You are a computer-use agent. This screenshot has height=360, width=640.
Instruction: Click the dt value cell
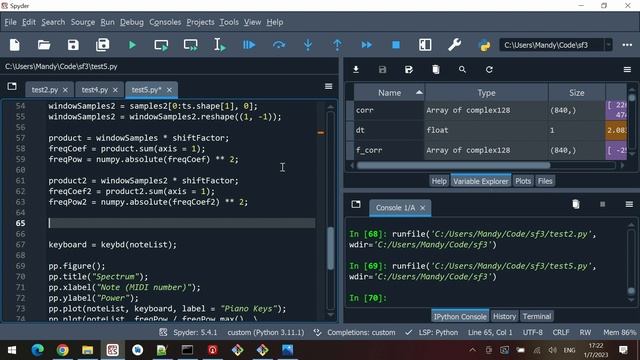pos(616,130)
